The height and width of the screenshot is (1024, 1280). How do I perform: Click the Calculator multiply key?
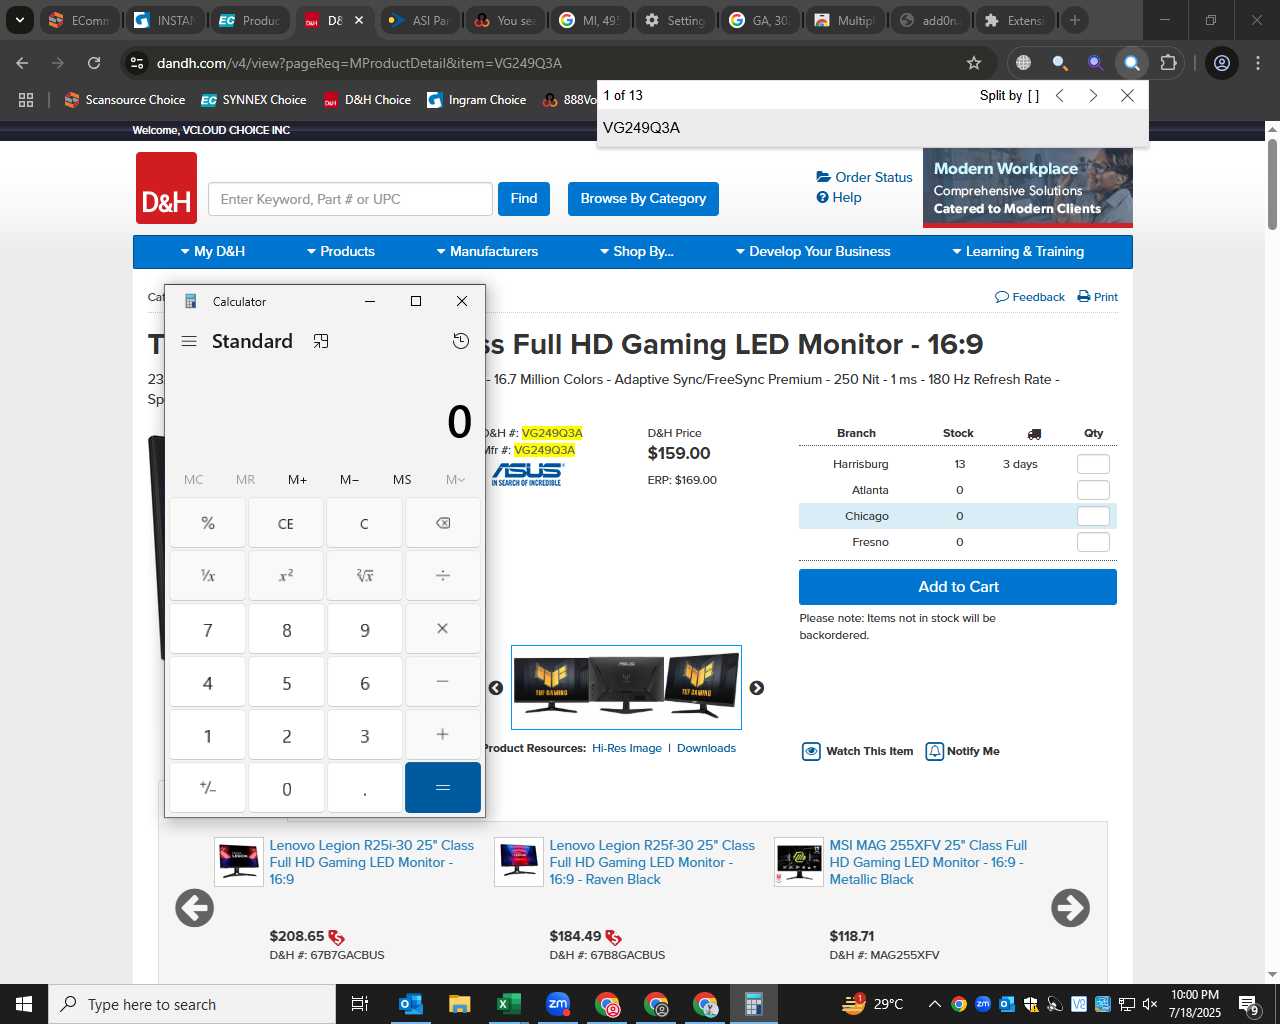443,629
